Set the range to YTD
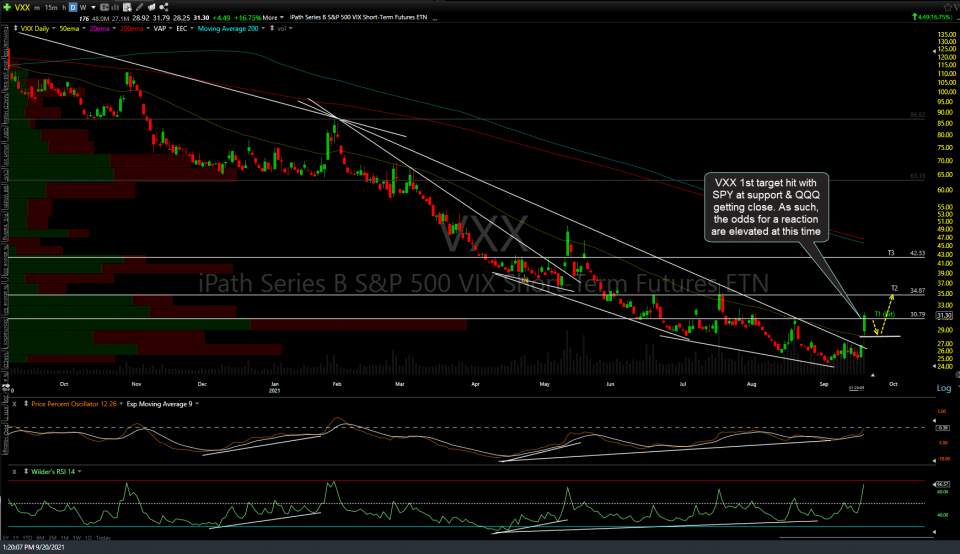This screenshot has width=960, height=554. (28, 538)
